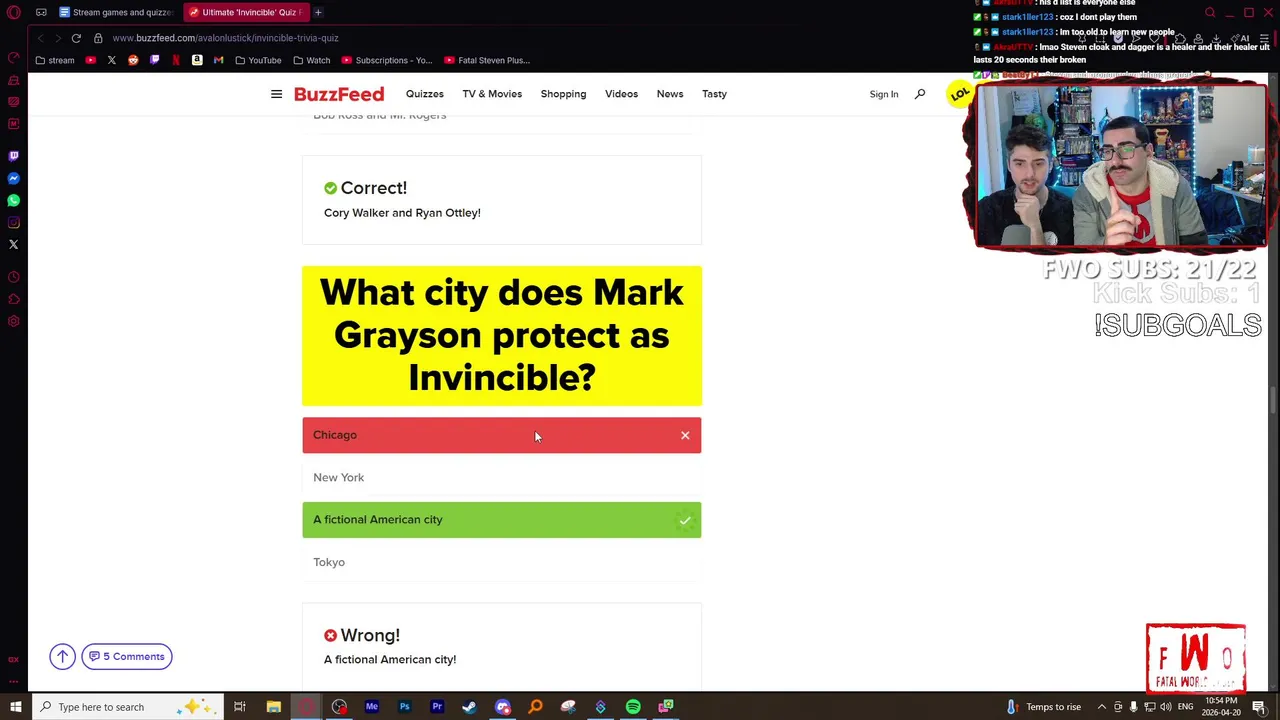Open X in Opera sidebar
The image size is (1280, 720).
[13, 244]
